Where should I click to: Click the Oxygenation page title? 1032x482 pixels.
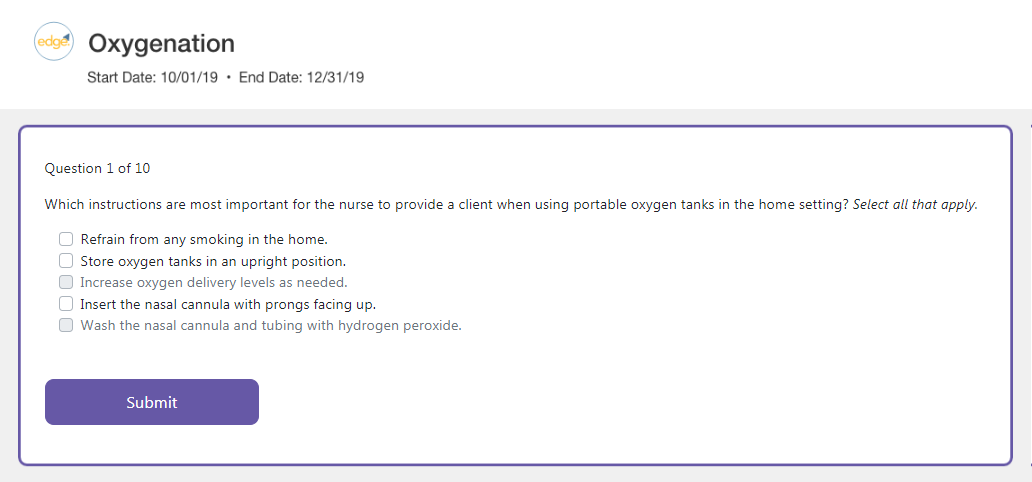[x=162, y=44]
